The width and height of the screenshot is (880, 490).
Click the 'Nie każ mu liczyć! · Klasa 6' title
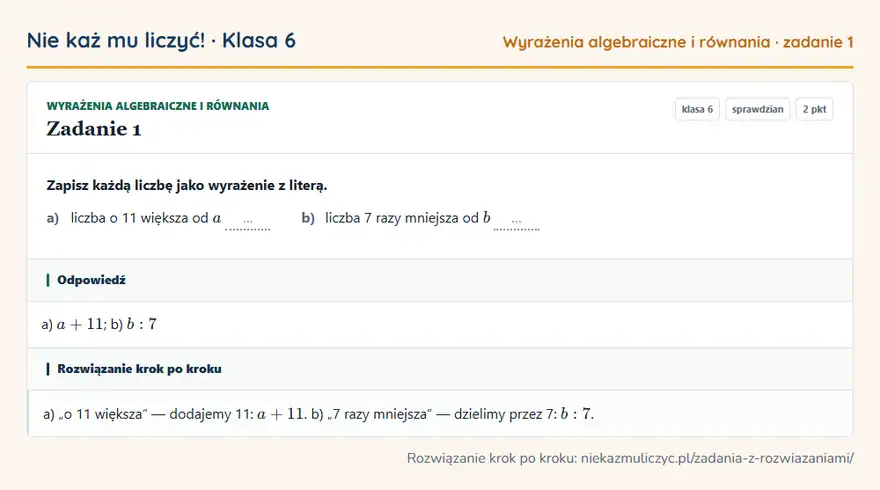click(x=161, y=41)
